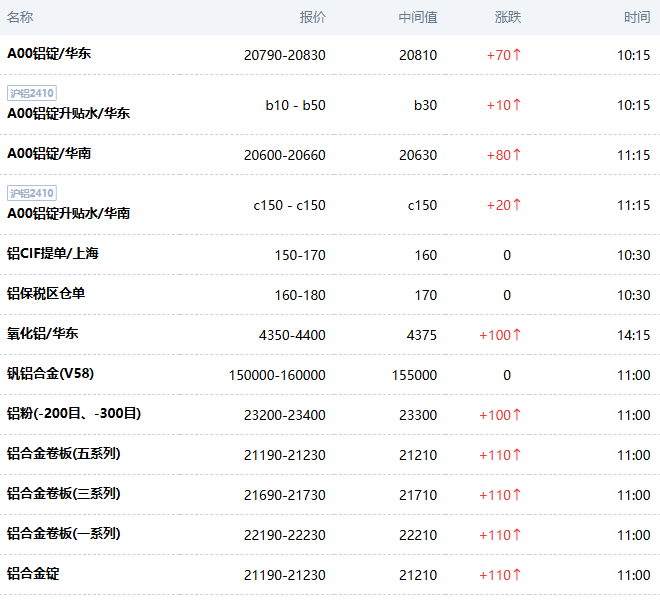Screen dimensions: 660x604
Task: Select the quote 160-180
Action: click(x=300, y=295)
